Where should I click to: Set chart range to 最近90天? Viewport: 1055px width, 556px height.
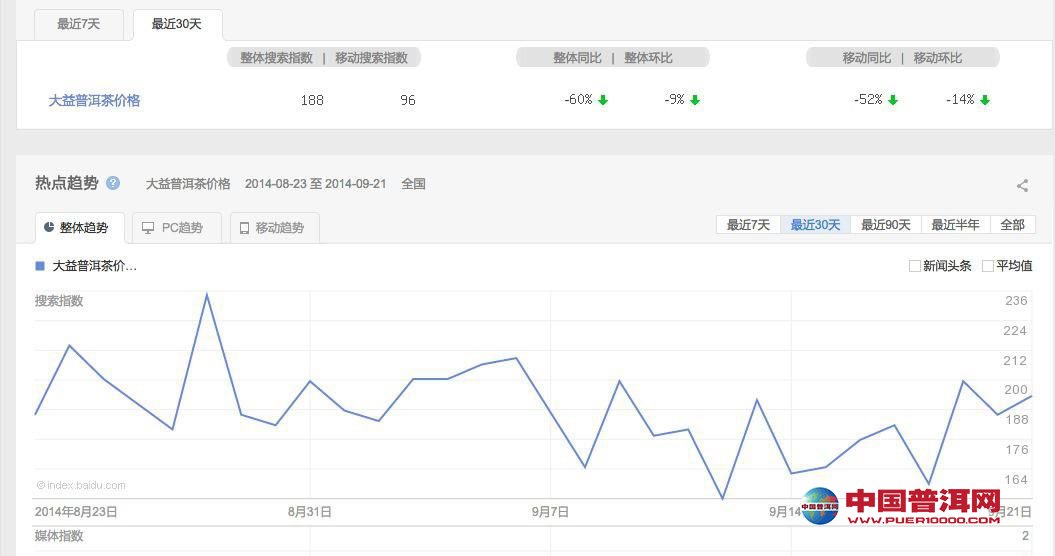(x=885, y=225)
